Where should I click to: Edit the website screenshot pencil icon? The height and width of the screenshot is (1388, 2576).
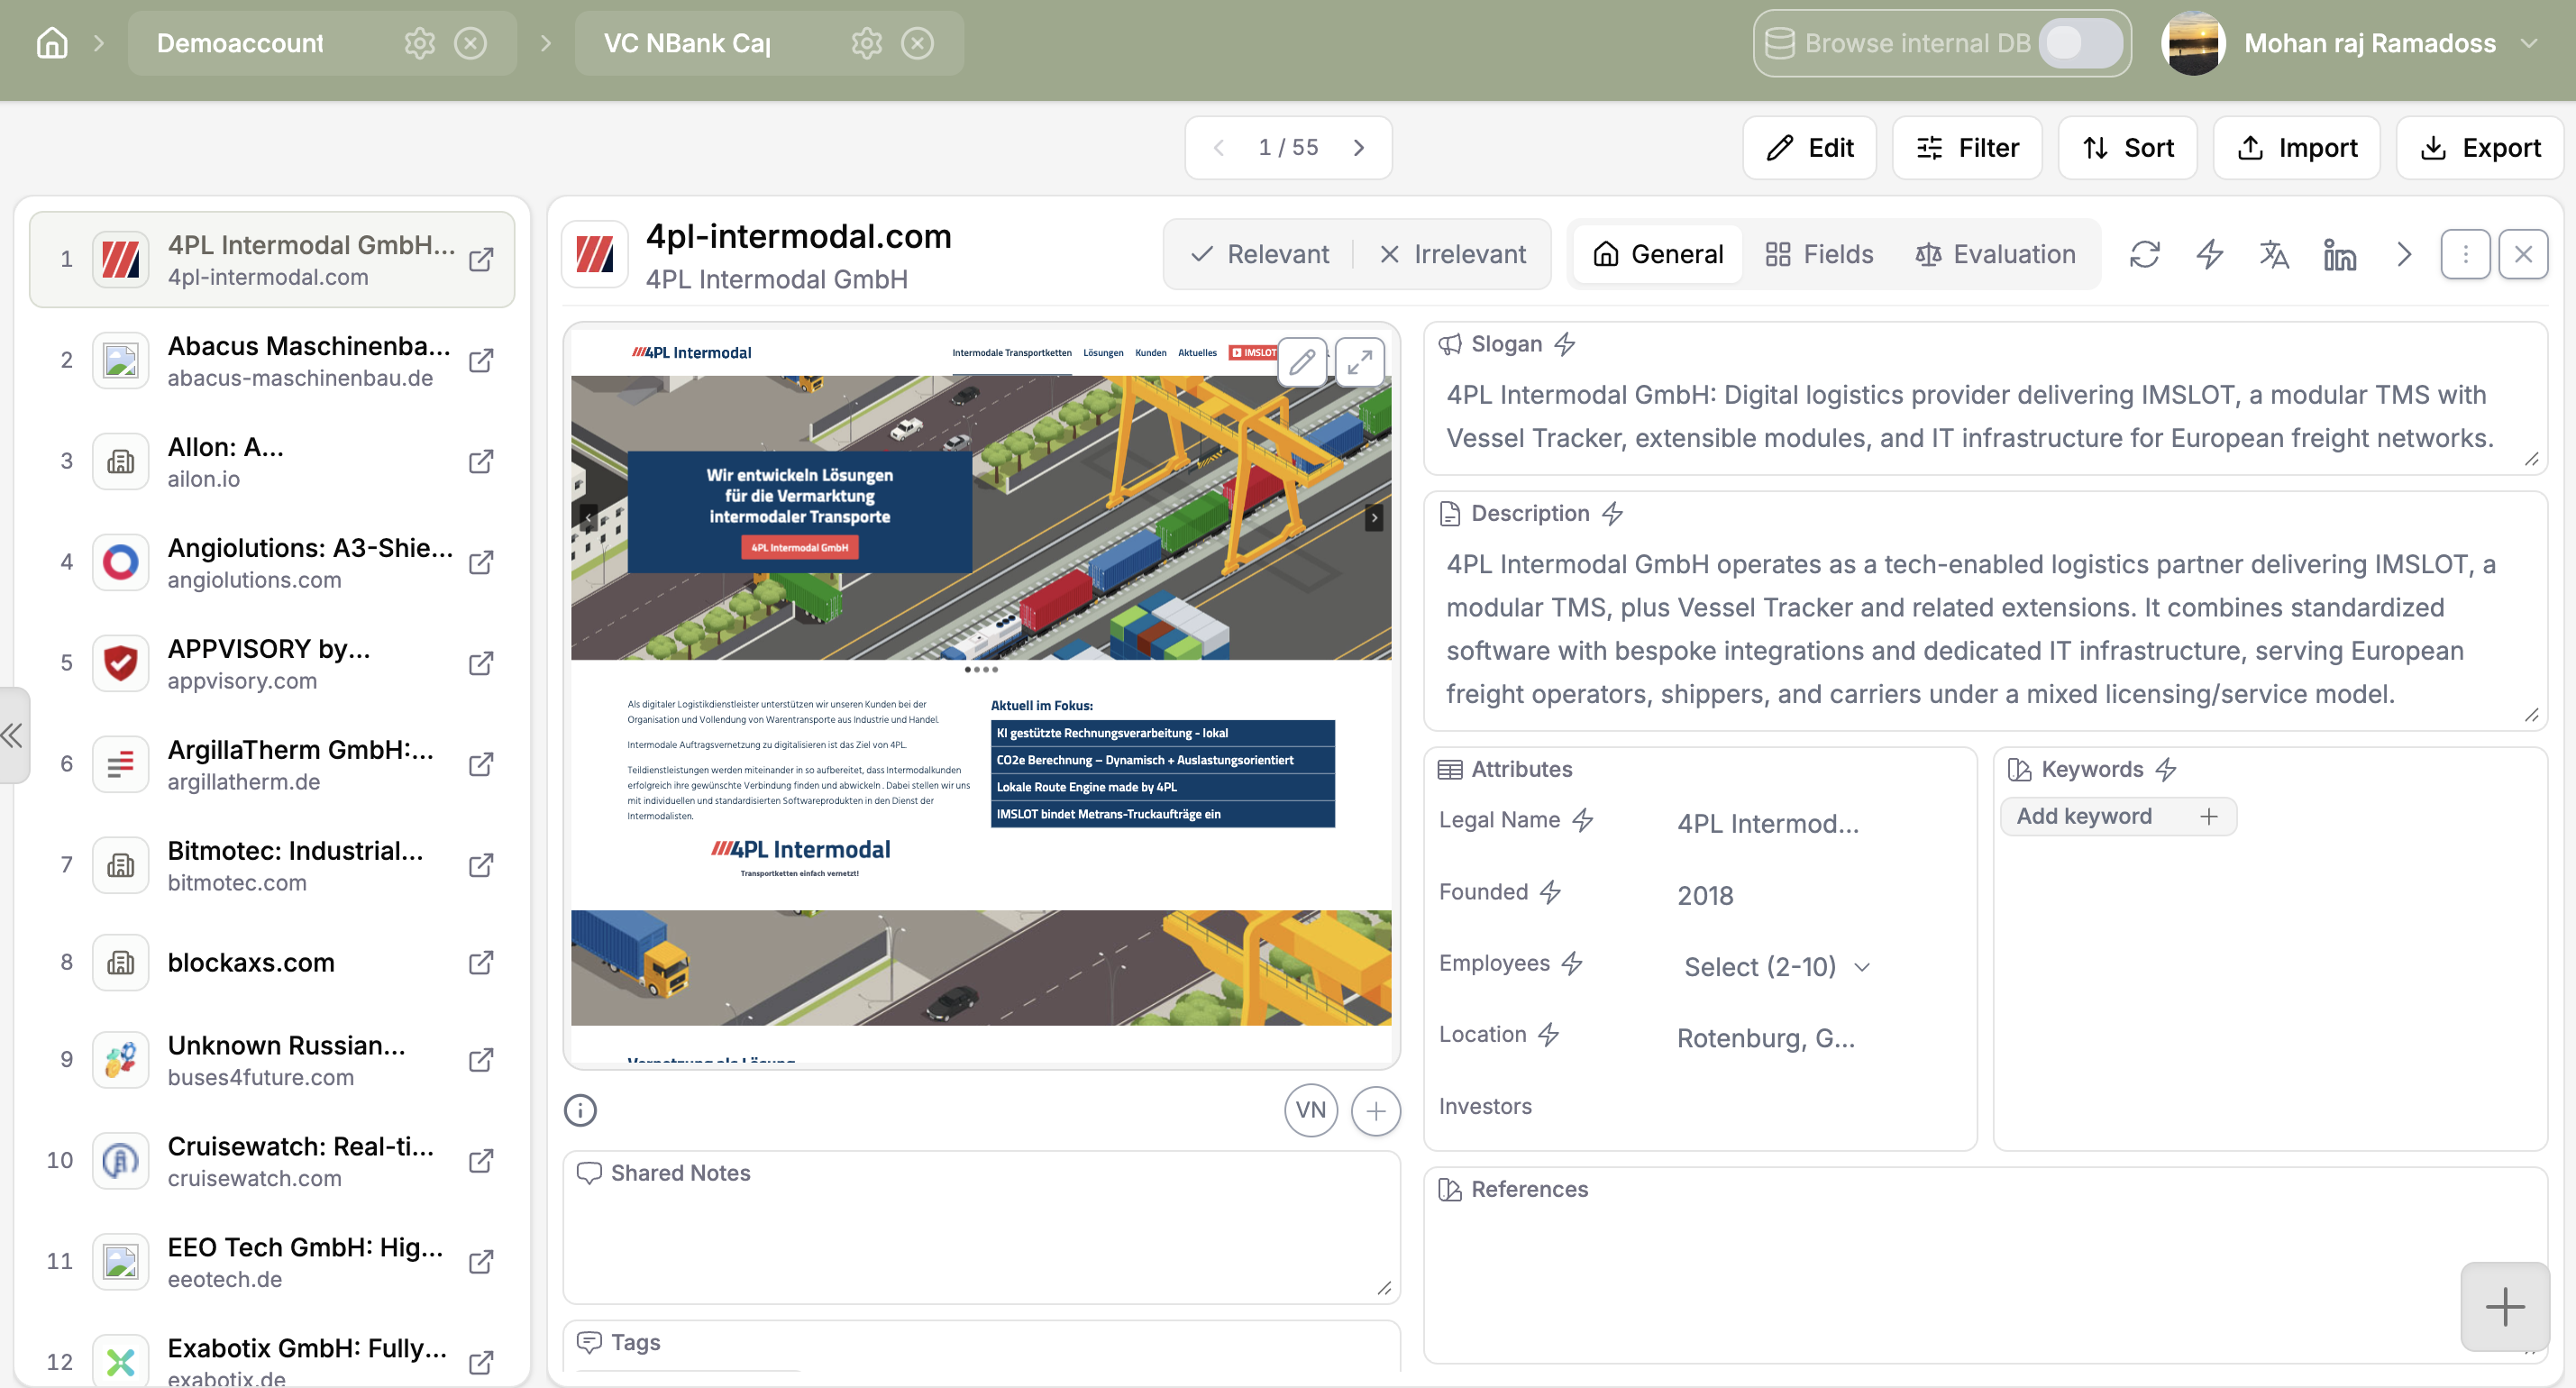pyautogui.click(x=1302, y=362)
